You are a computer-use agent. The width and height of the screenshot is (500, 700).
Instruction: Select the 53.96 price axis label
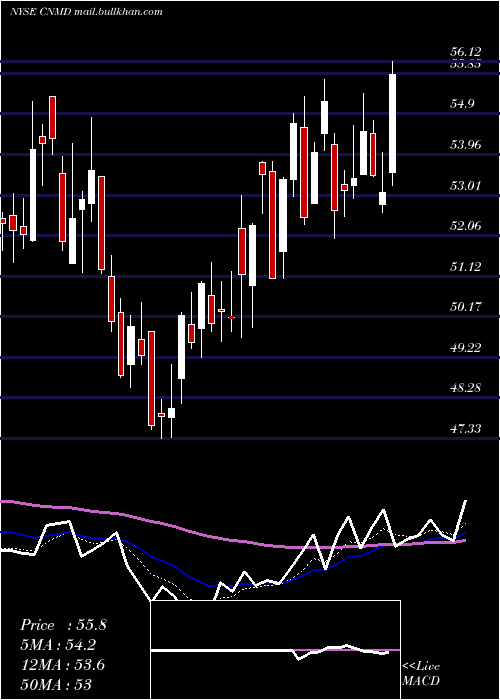pos(466,145)
